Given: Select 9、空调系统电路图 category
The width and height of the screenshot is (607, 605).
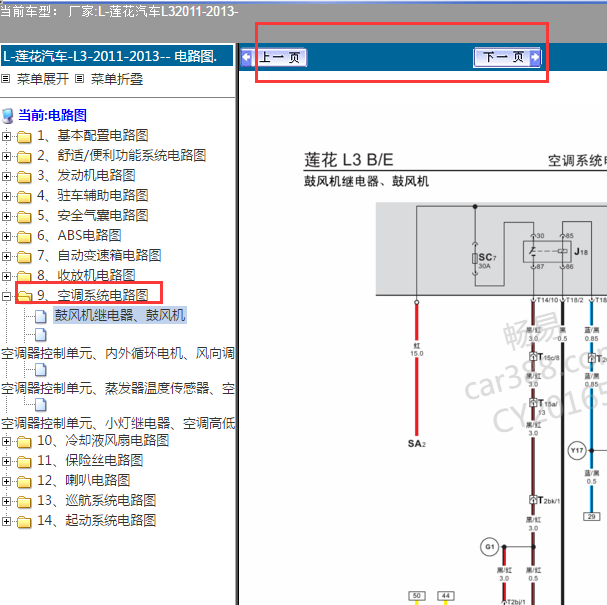Looking at the screenshot, I should point(93,295).
